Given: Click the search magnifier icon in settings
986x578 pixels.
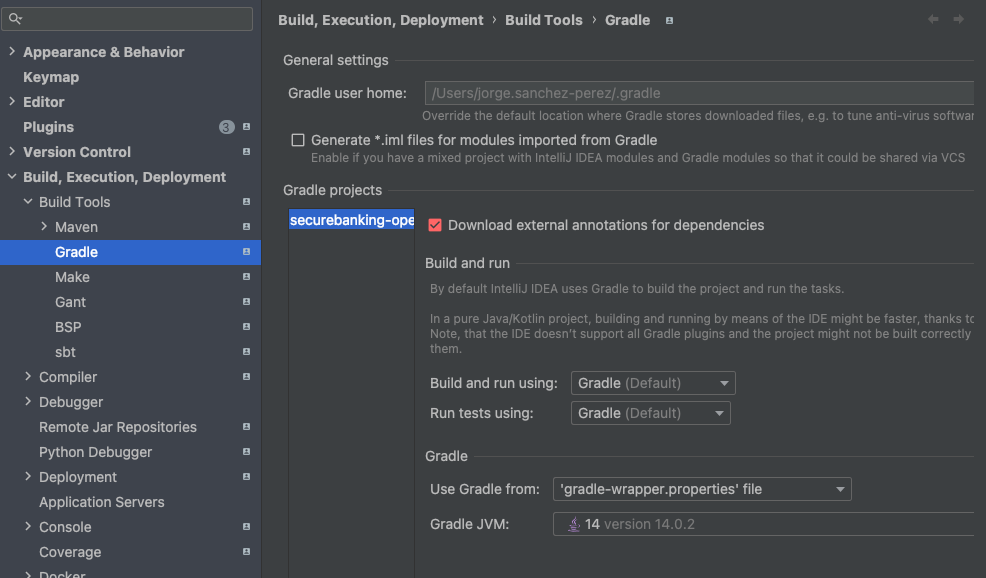Looking at the screenshot, I should click(15, 19).
